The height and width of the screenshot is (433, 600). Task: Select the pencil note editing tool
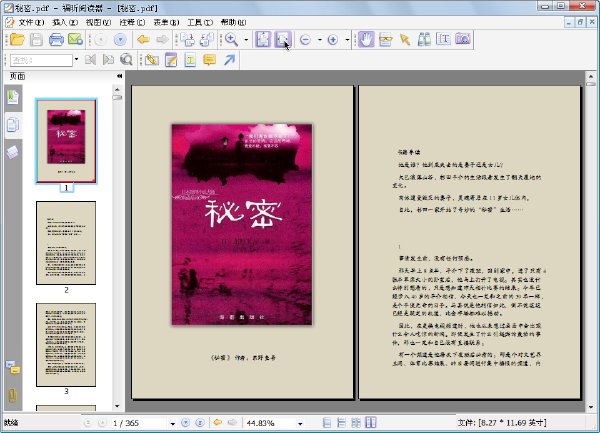pos(171,60)
